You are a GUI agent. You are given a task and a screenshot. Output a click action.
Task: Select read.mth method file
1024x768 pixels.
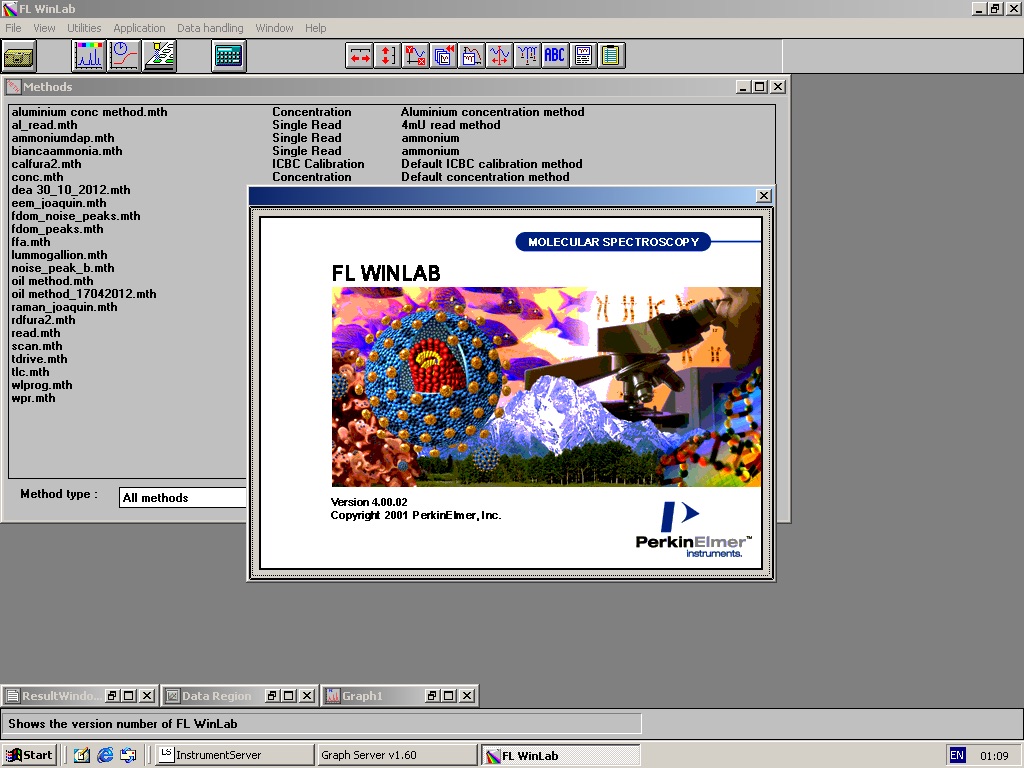(x=36, y=333)
